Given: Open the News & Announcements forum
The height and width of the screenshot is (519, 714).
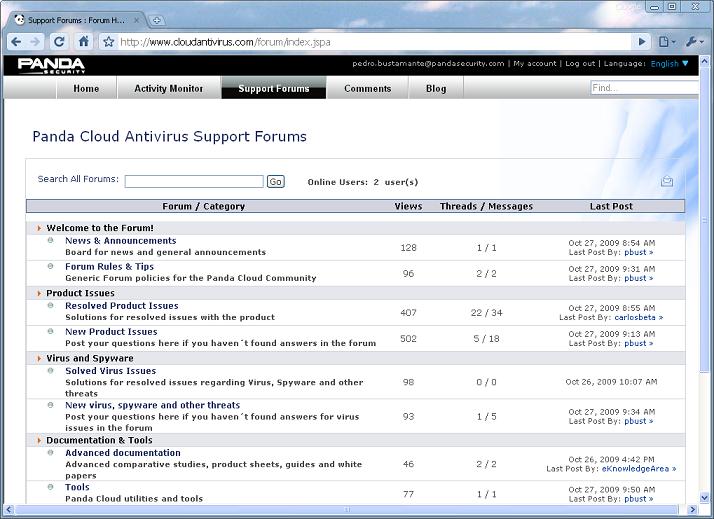Looking at the screenshot, I should 121,240.
